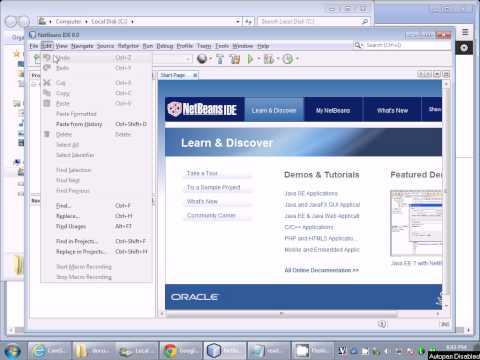Click the Clean and Build Project icon
480x360 pixels.
[x=235, y=59]
